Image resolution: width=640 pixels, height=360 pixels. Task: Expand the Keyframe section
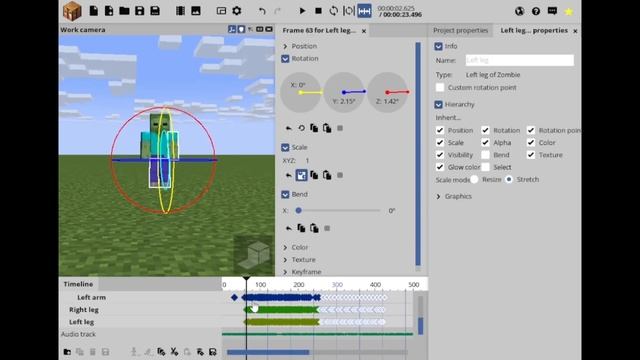click(x=285, y=272)
